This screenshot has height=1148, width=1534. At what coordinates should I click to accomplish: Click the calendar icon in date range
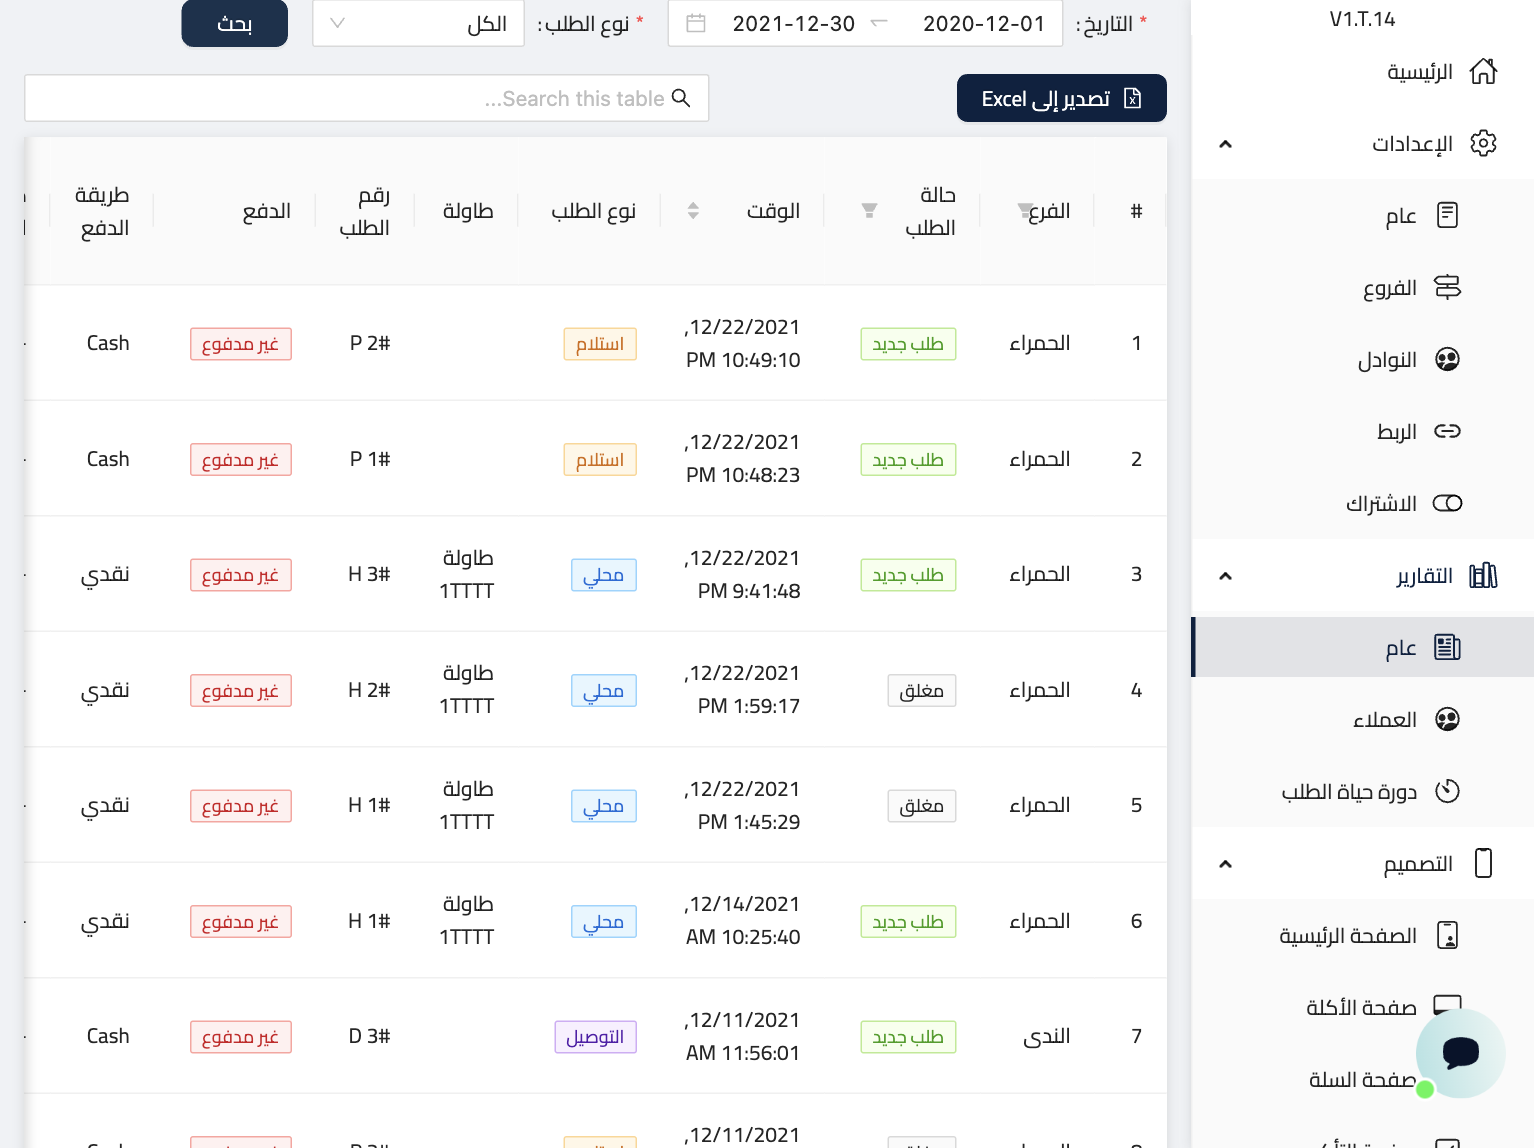pos(696,24)
